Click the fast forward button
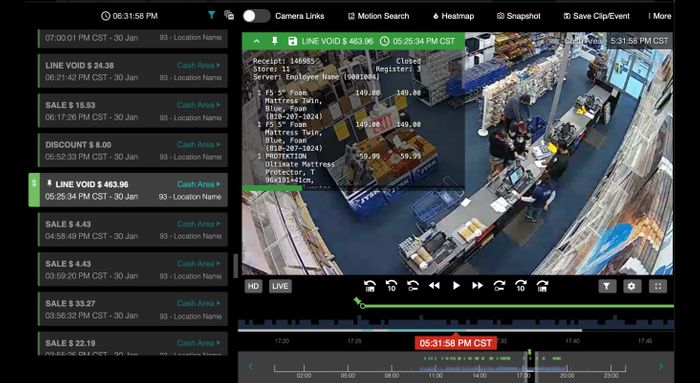This screenshot has height=383, width=700. 477,286
